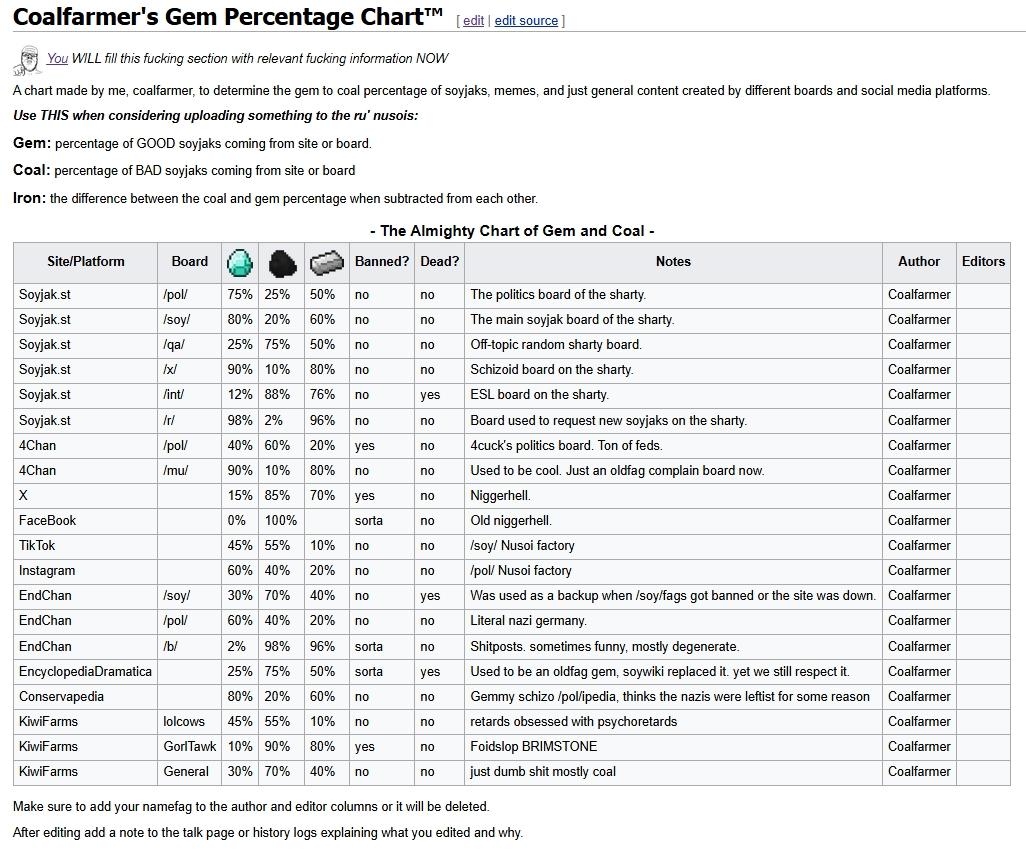Select the Banned? column header
The height and width of the screenshot is (856, 1026).
coord(382,262)
